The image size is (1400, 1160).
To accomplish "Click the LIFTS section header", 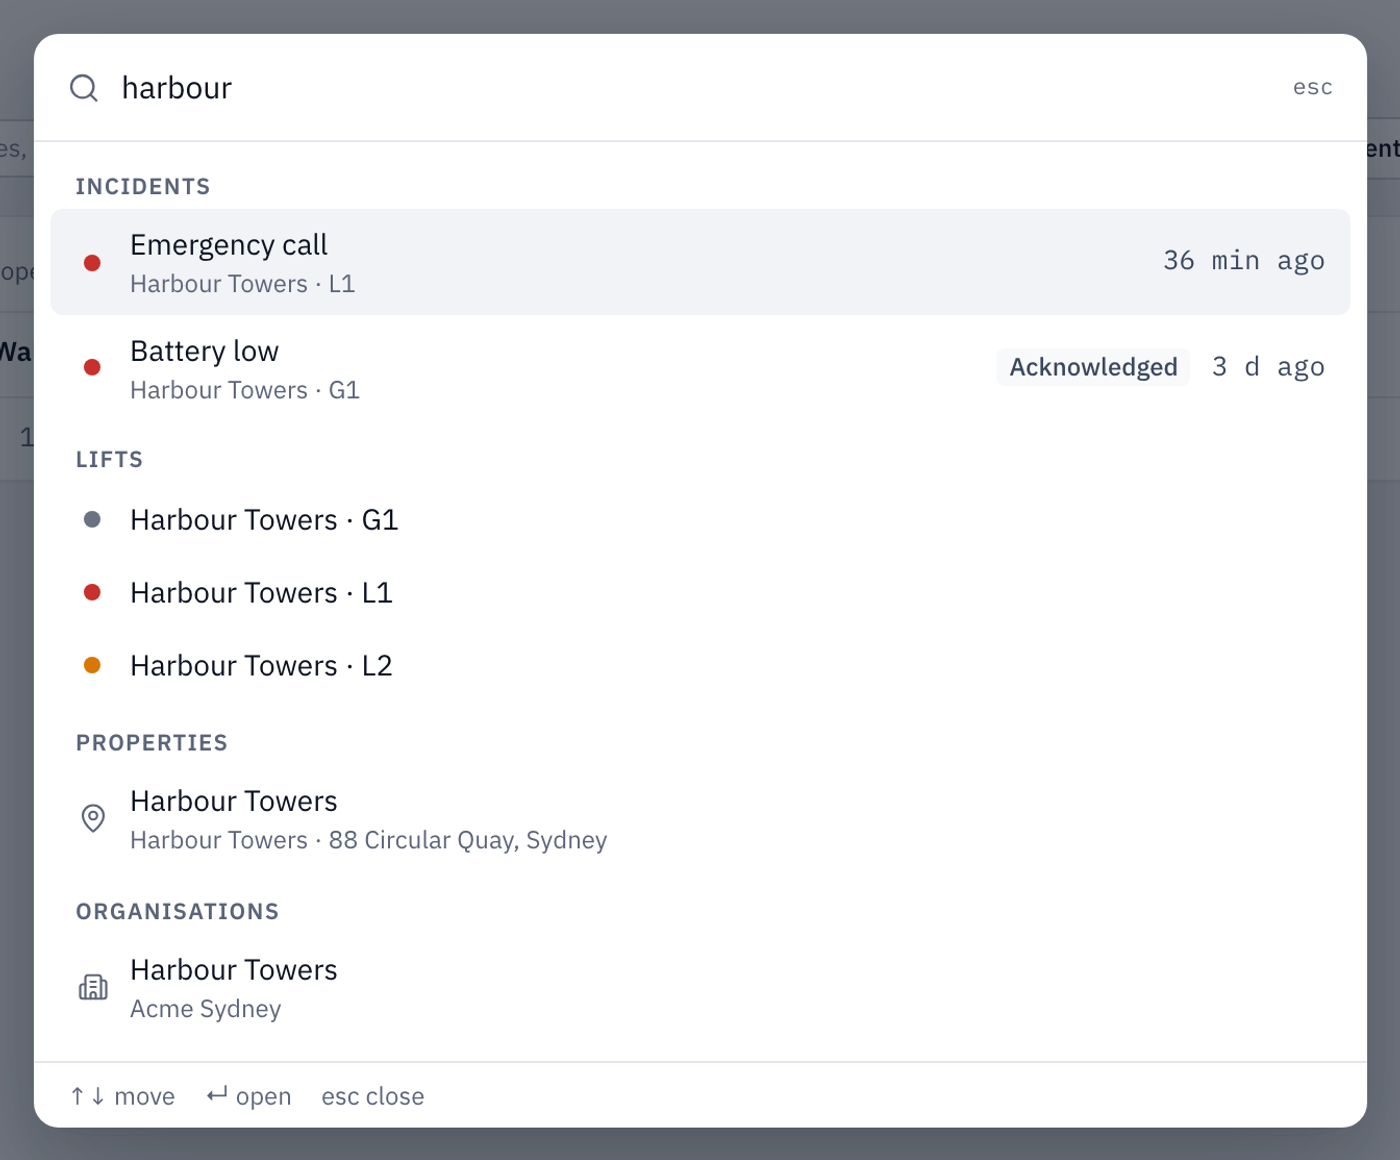I will (x=110, y=460).
